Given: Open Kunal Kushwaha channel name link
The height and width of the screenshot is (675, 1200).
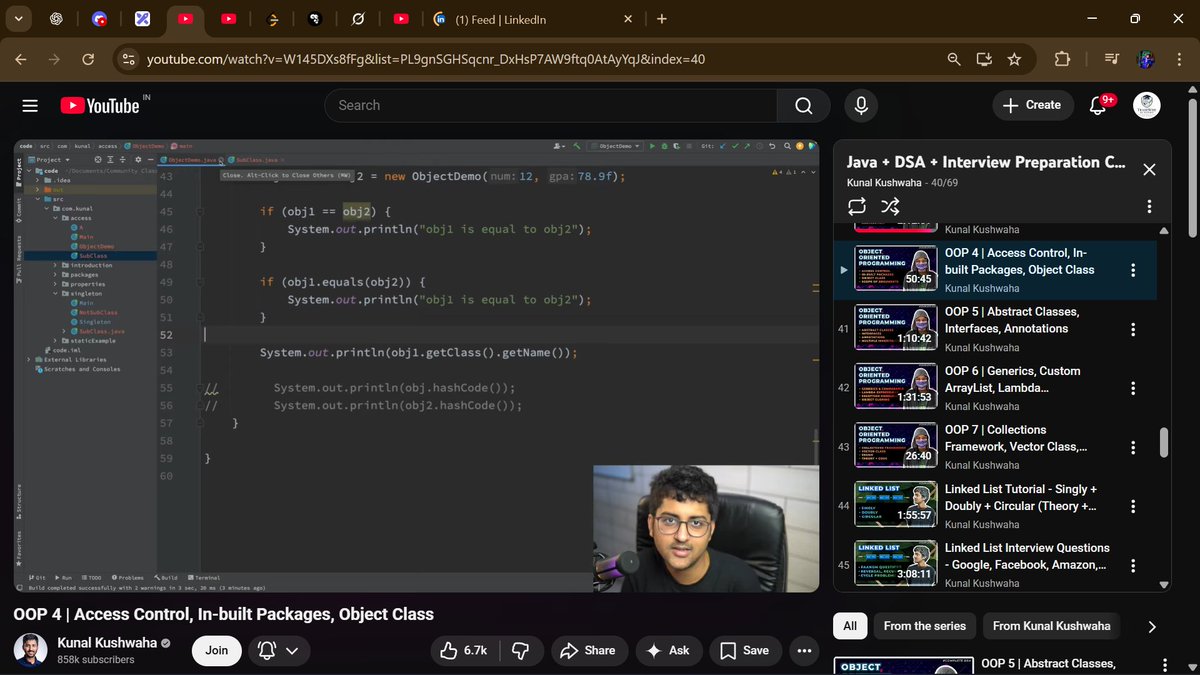Looking at the screenshot, I should 105,643.
